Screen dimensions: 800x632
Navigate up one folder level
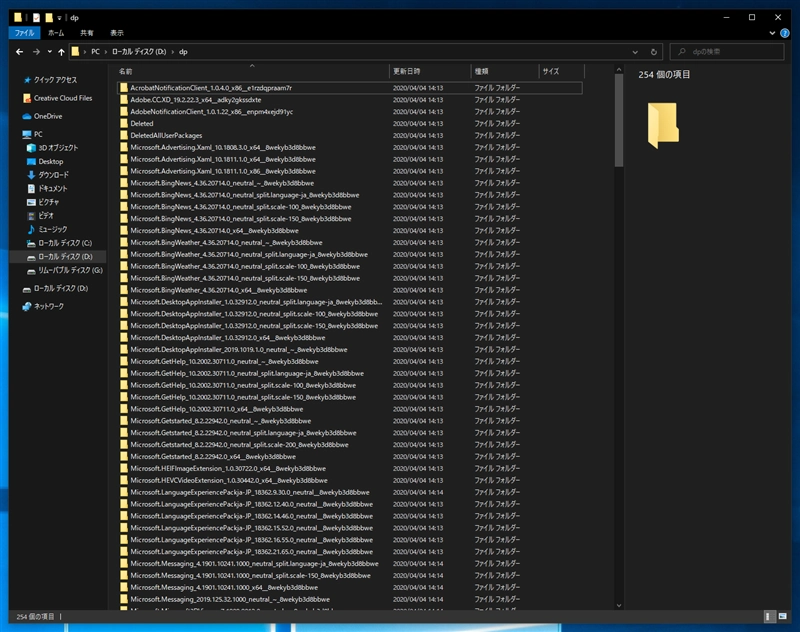pyautogui.click(x=61, y=52)
